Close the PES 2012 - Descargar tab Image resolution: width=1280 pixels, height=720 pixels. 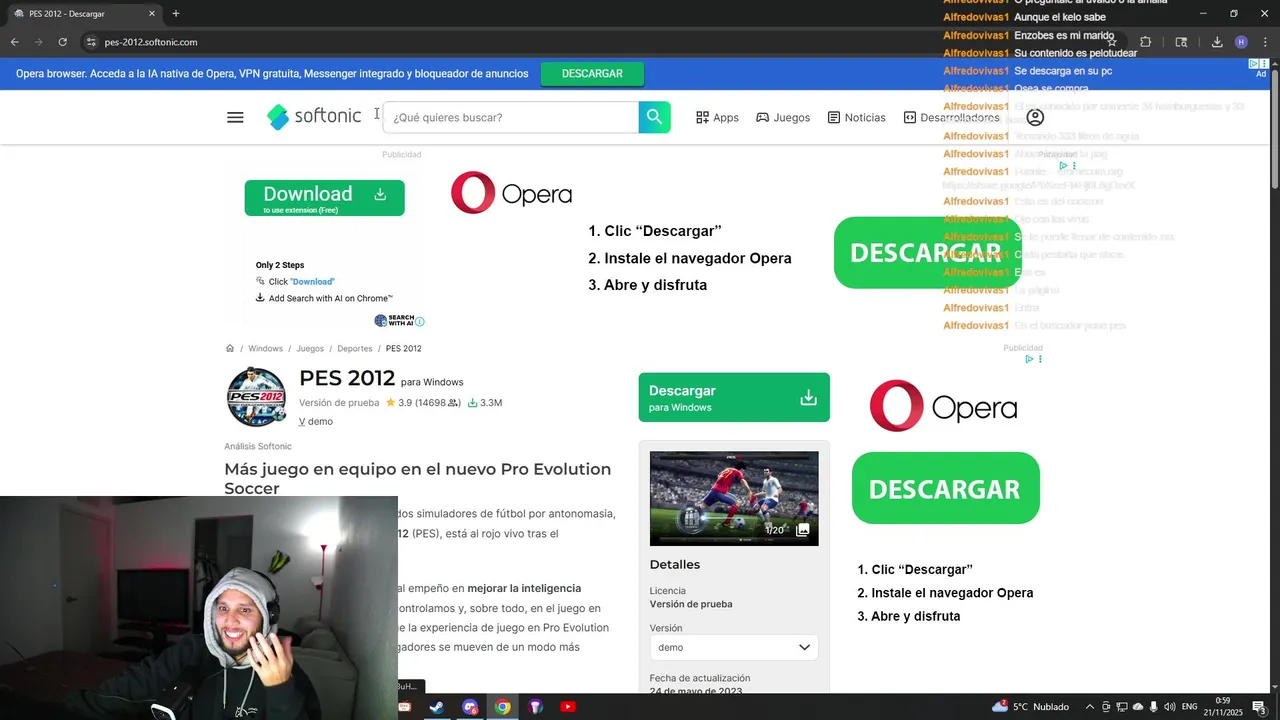[152, 14]
